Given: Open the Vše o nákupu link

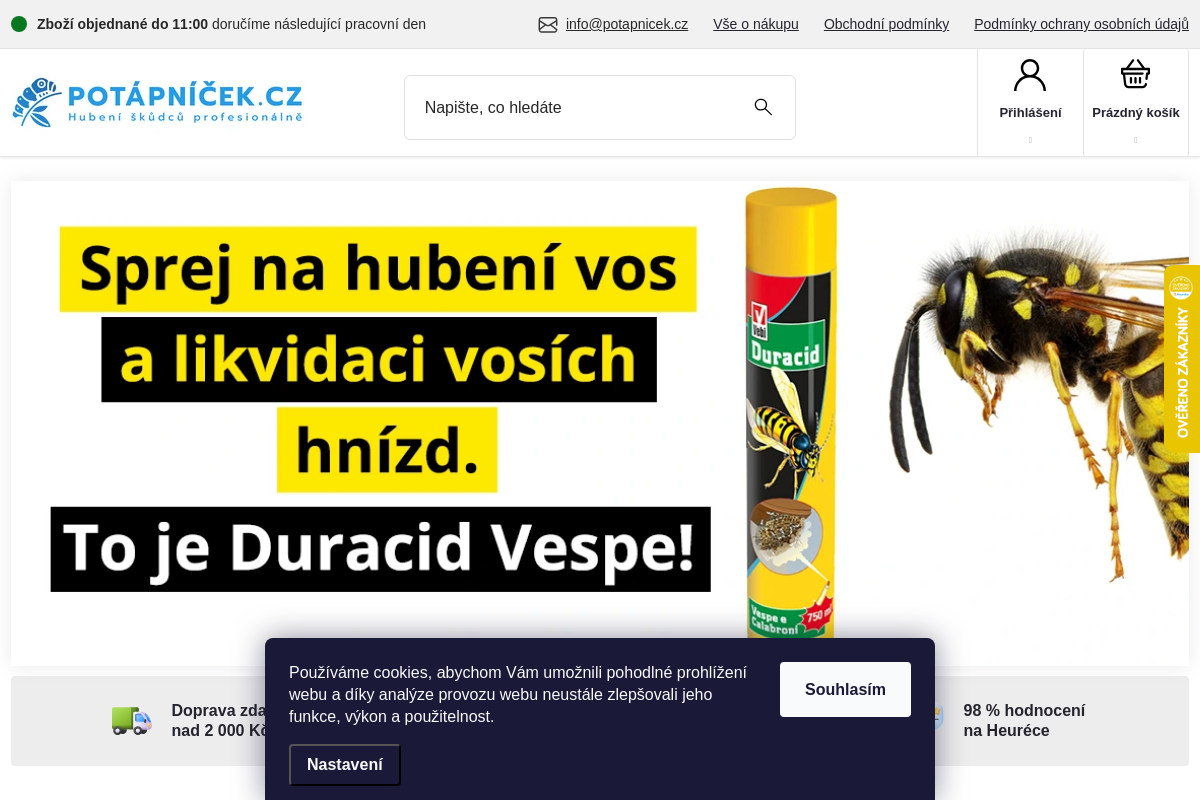Looking at the screenshot, I should pos(756,24).
